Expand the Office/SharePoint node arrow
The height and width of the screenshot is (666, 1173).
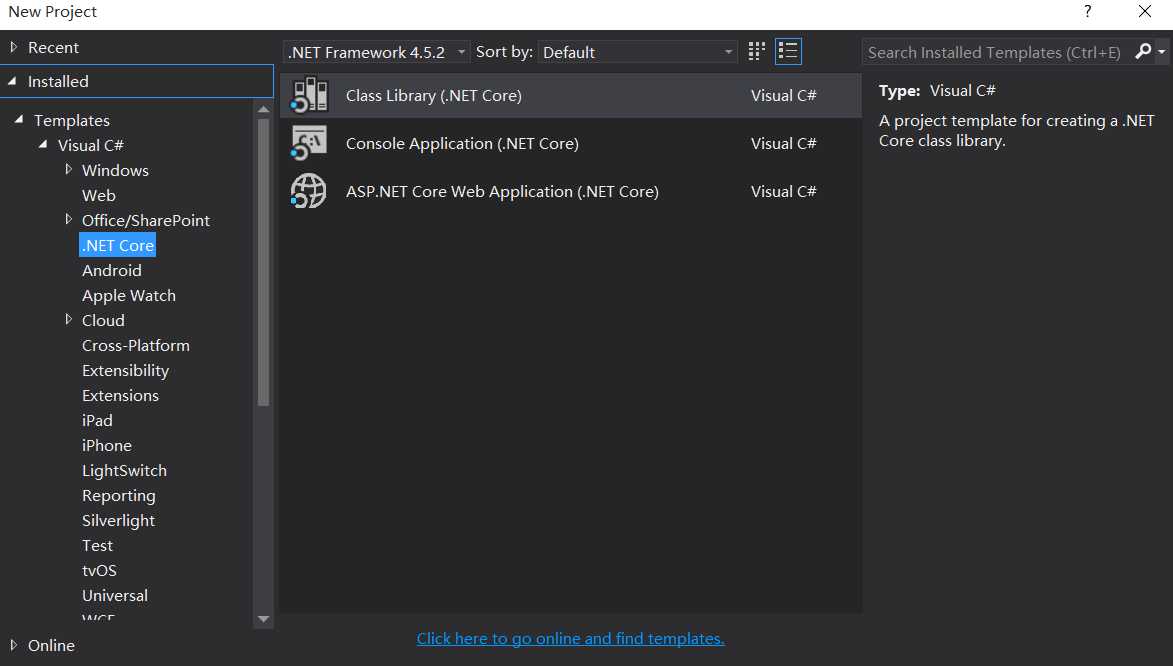(x=68, y=219)
